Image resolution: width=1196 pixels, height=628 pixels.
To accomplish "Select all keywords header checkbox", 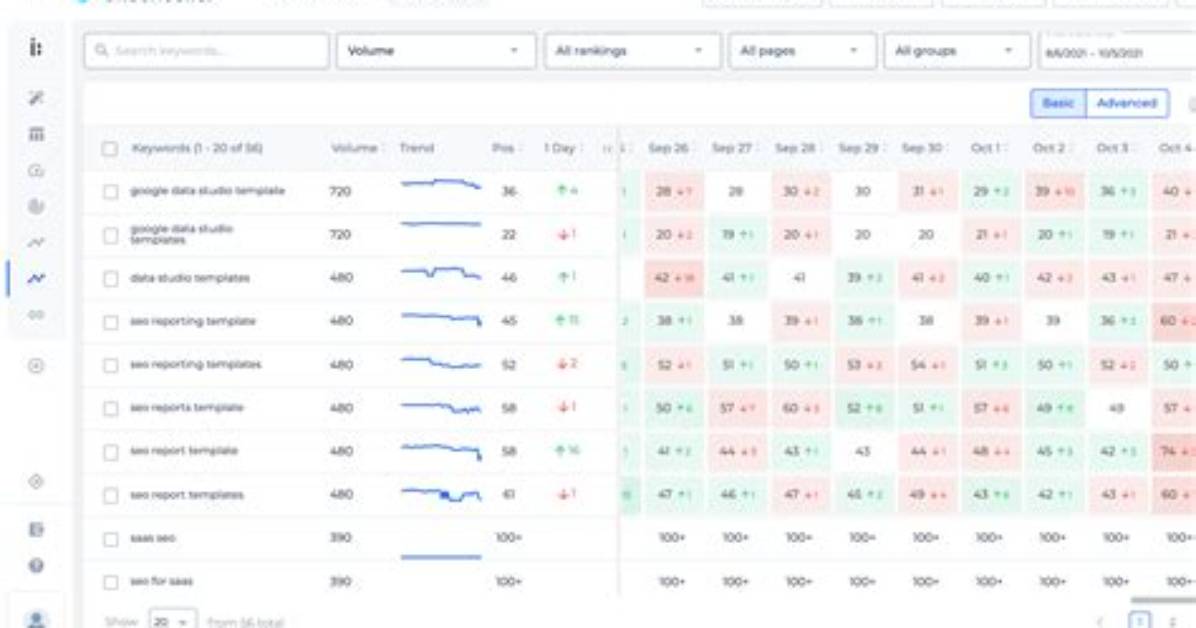I will [110, 149].
